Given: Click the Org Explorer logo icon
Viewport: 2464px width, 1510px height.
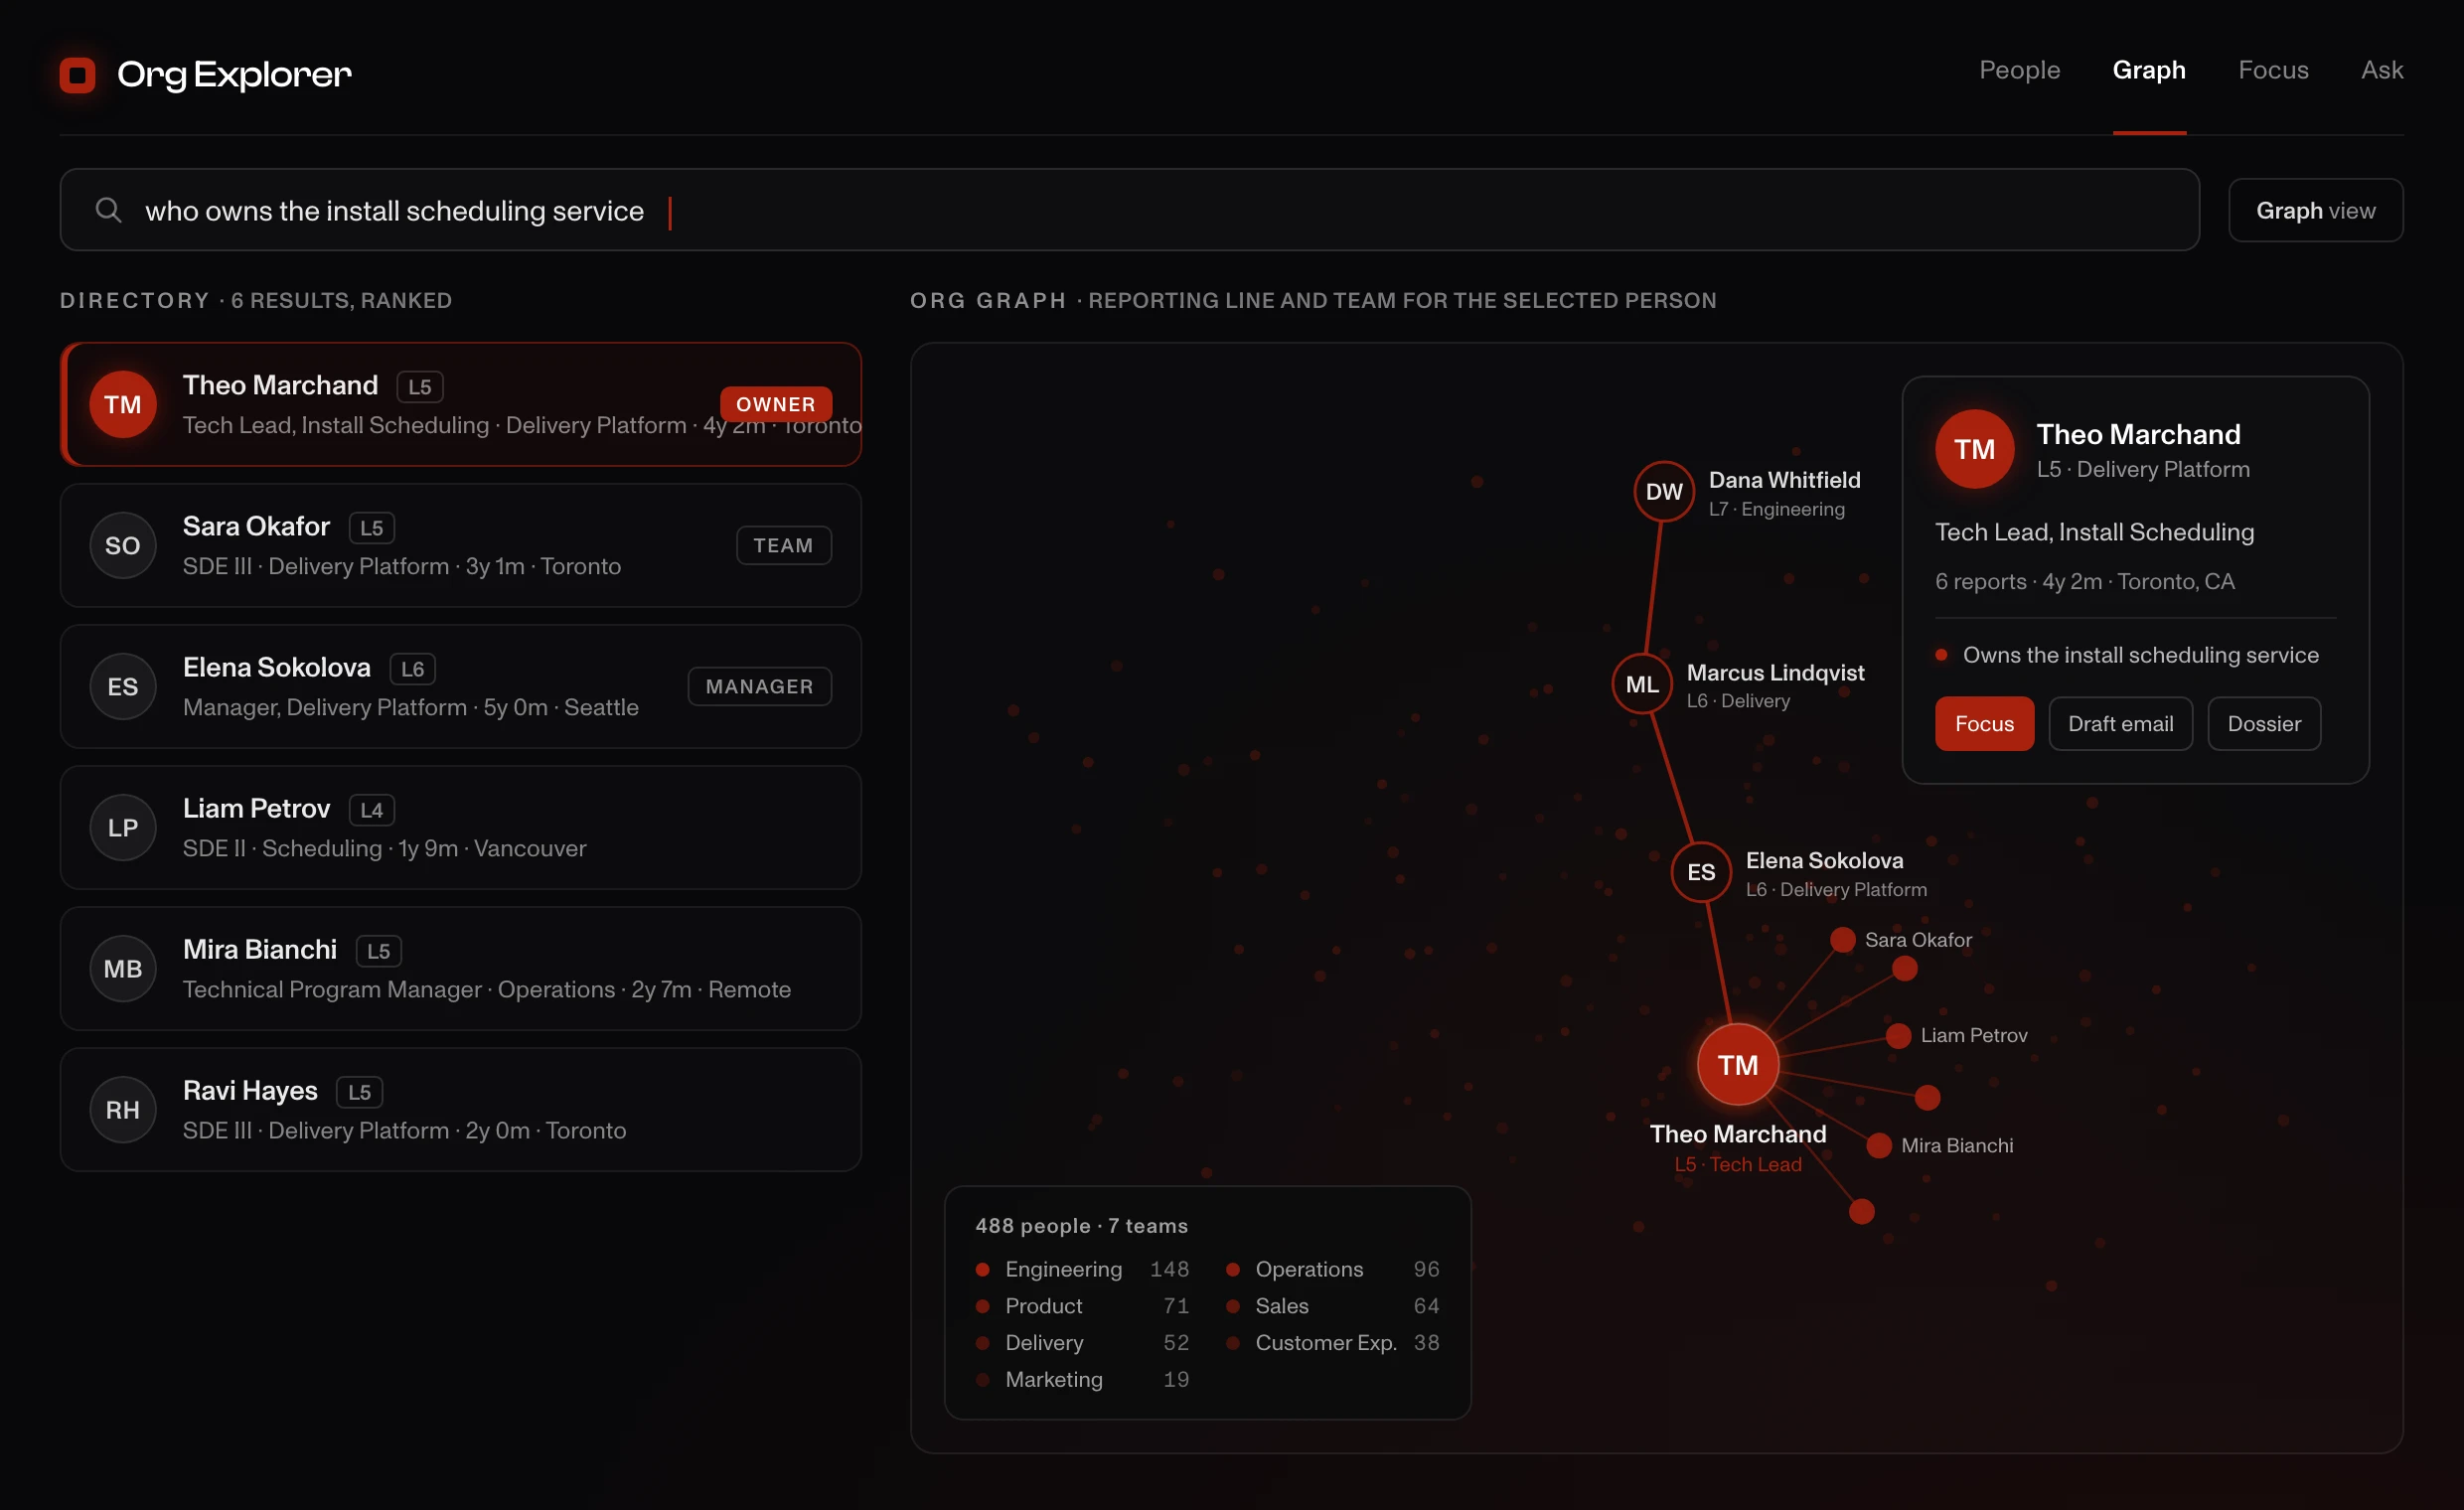Looking at the screenshot, I should coord(77,75).
